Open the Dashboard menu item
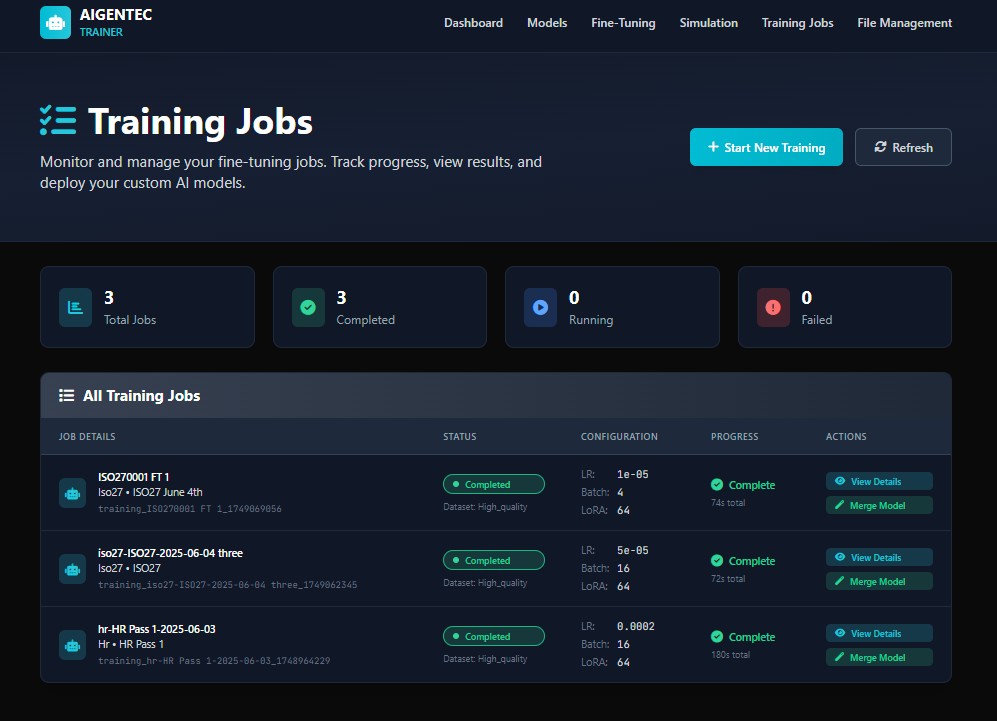The image size is (997, 721). click(x=473, y=22)
